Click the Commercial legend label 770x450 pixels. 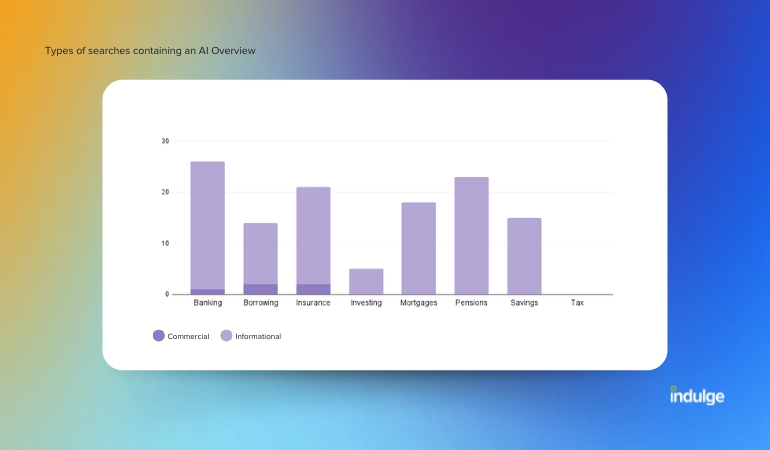click(189, 337)
